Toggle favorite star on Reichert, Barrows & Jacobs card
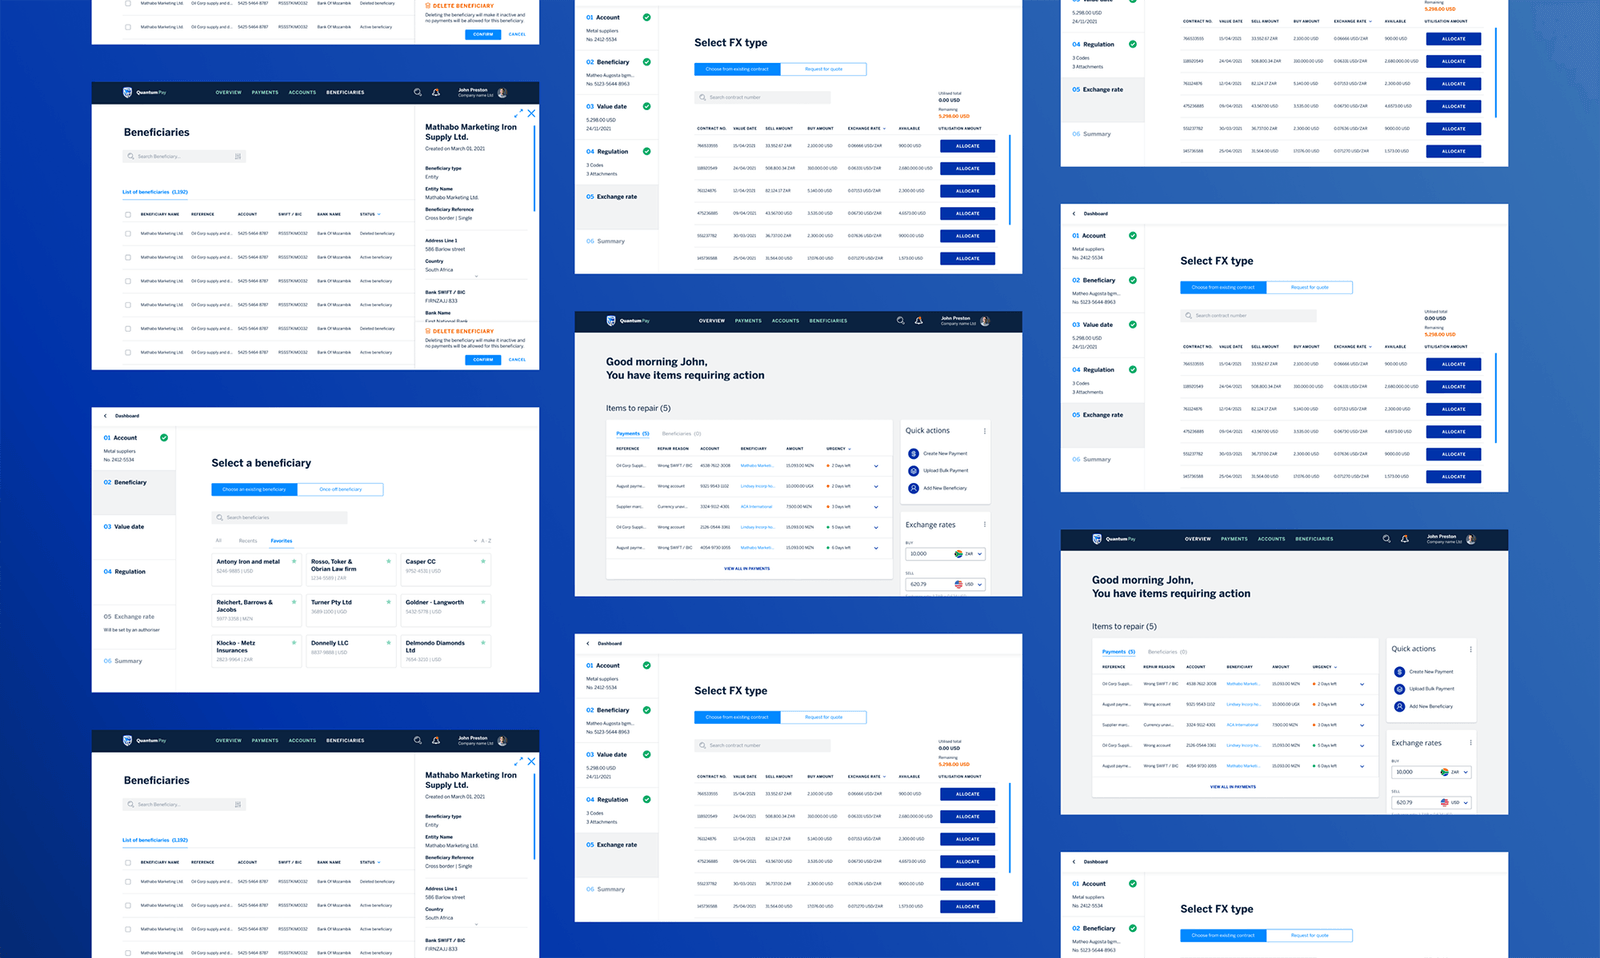The height and width of the screenshot is (958, 1600). 294,602
